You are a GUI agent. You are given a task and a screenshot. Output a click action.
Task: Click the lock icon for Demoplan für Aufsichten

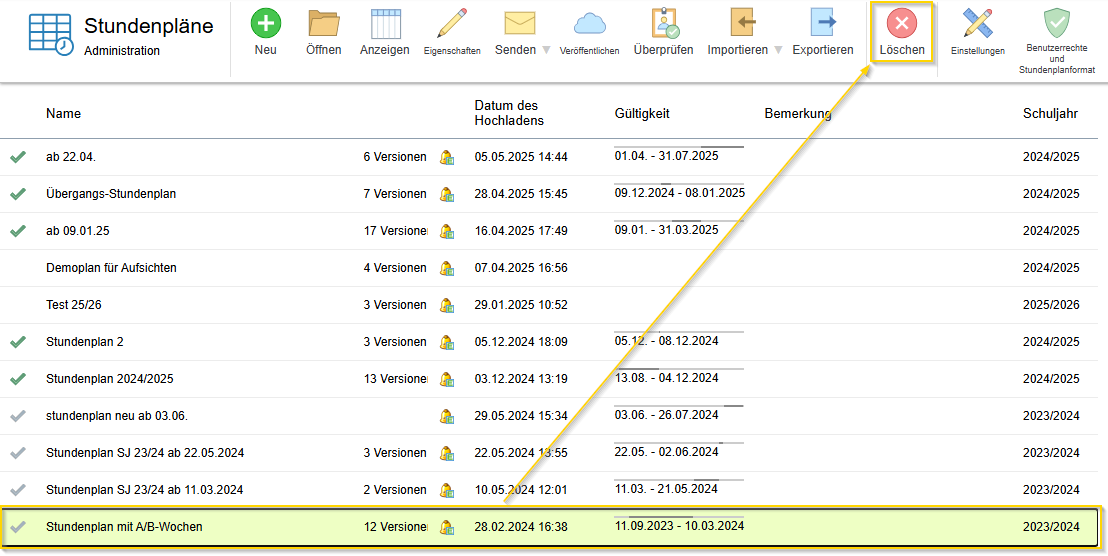447,268
